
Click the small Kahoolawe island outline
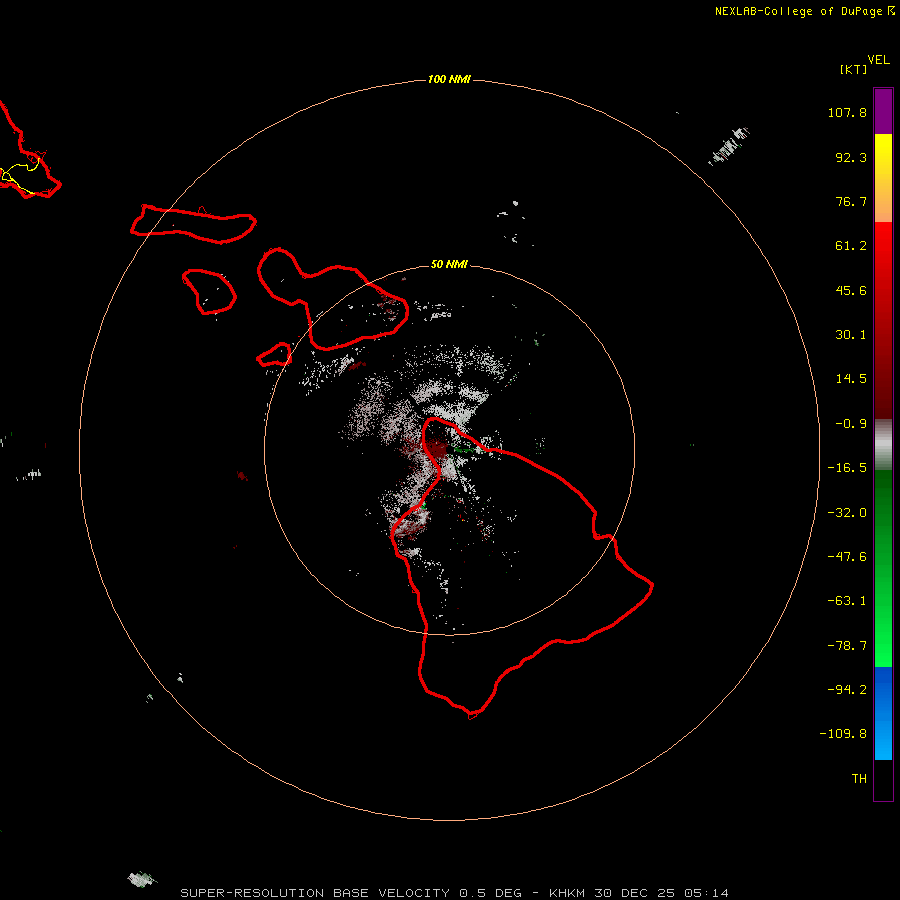274,355
